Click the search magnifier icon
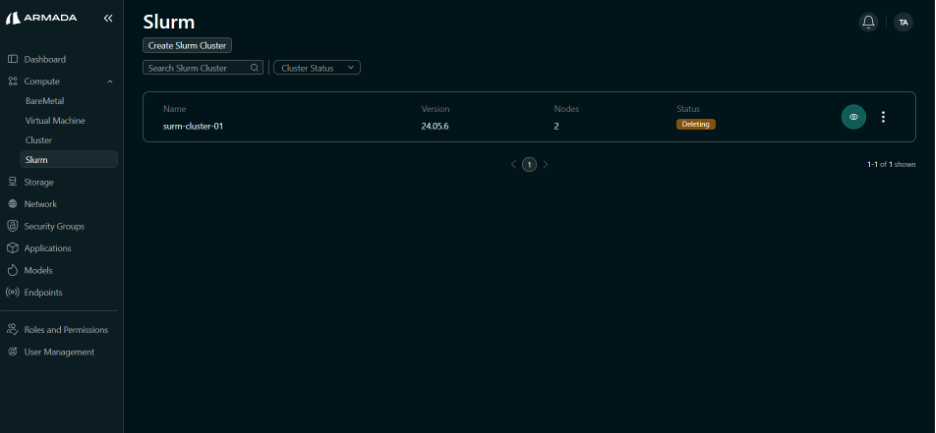 tap(254, 68)
